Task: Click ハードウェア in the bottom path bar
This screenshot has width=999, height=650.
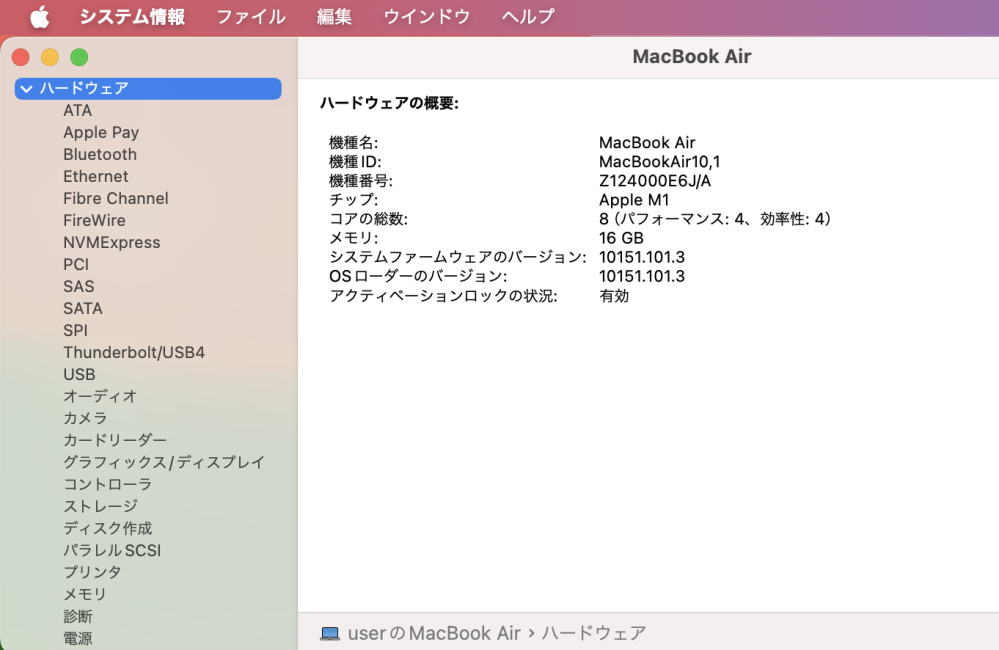Action: [x=593, y=633]
